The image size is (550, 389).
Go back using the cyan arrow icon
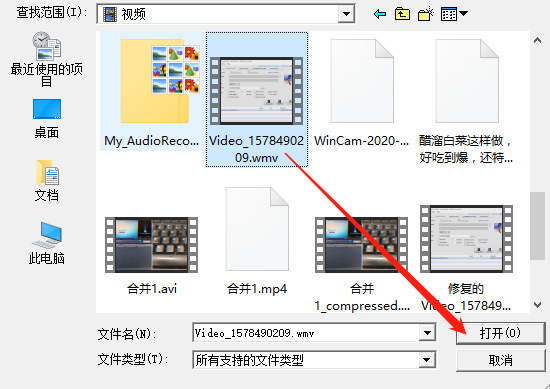click(380, 14)
